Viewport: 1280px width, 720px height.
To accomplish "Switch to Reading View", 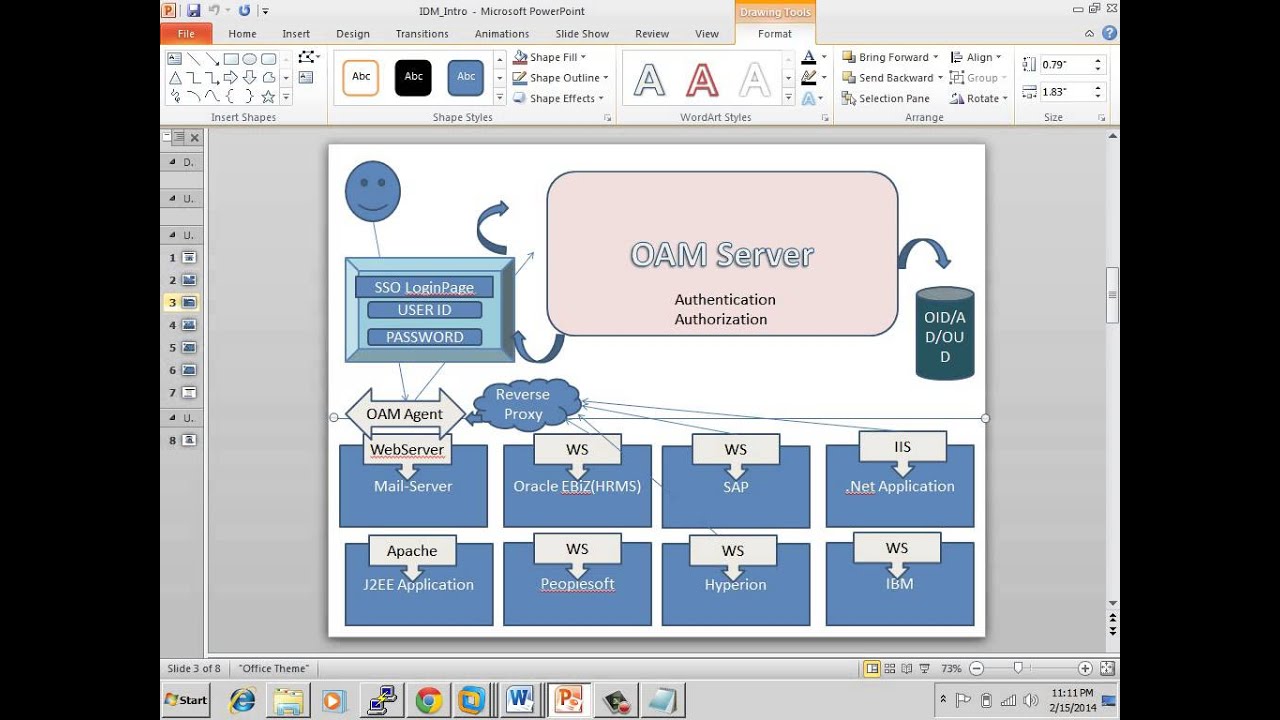I will (907, 668).
